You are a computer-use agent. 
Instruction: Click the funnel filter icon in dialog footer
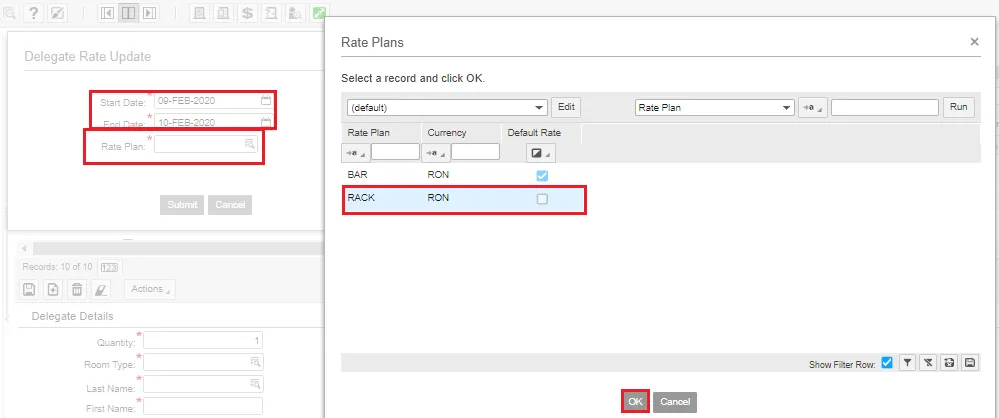907,363
